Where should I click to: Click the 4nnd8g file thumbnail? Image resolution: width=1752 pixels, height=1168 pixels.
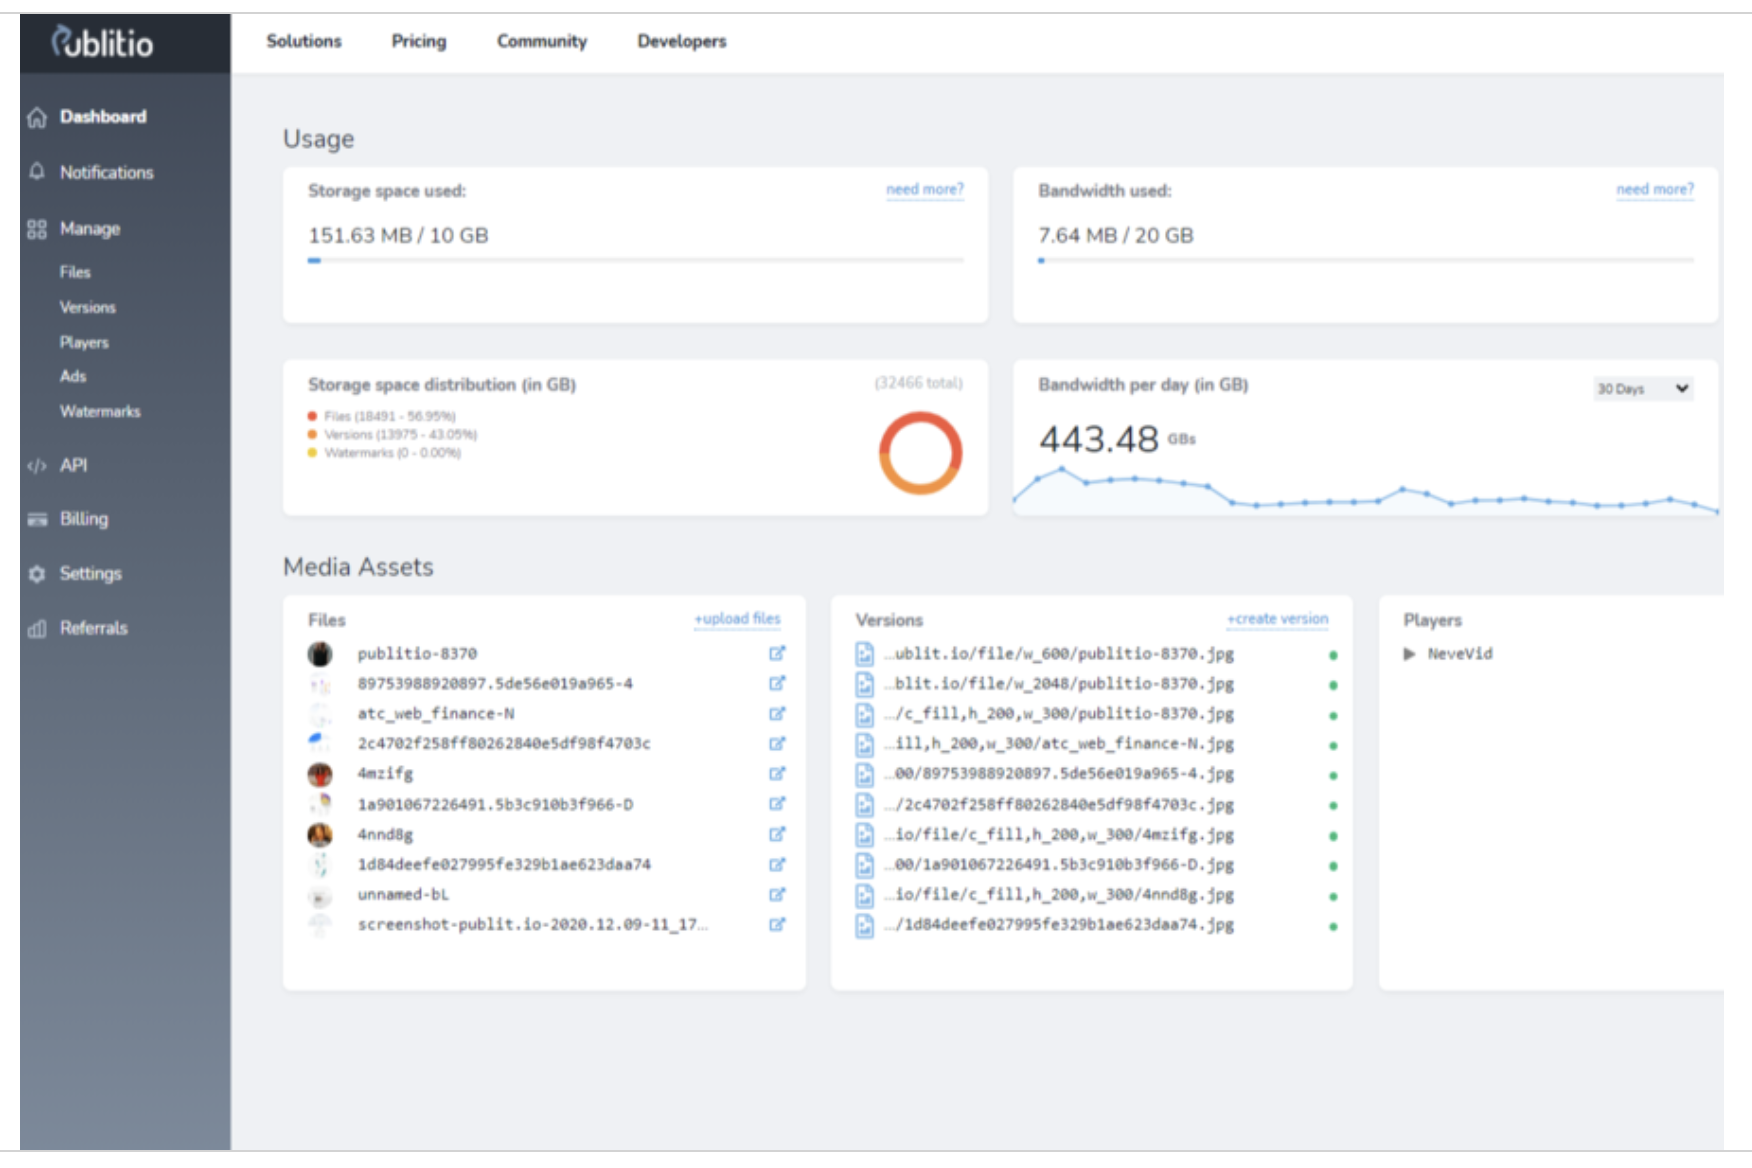320,834
